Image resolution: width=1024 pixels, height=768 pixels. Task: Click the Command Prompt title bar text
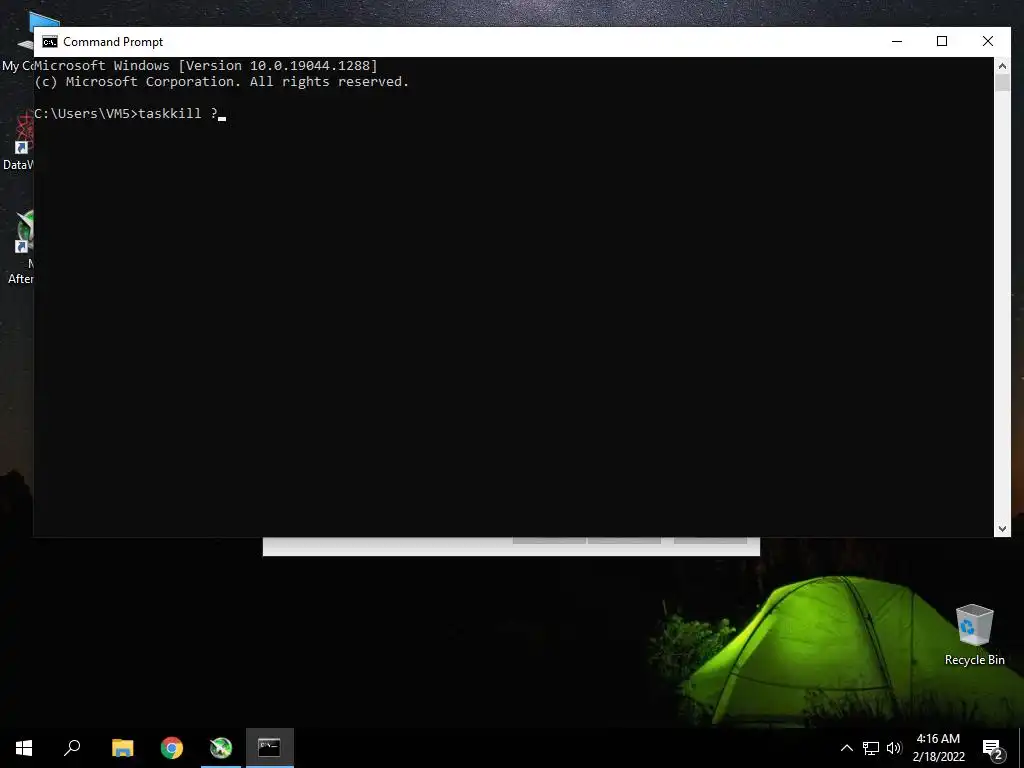tap(113, 42)
